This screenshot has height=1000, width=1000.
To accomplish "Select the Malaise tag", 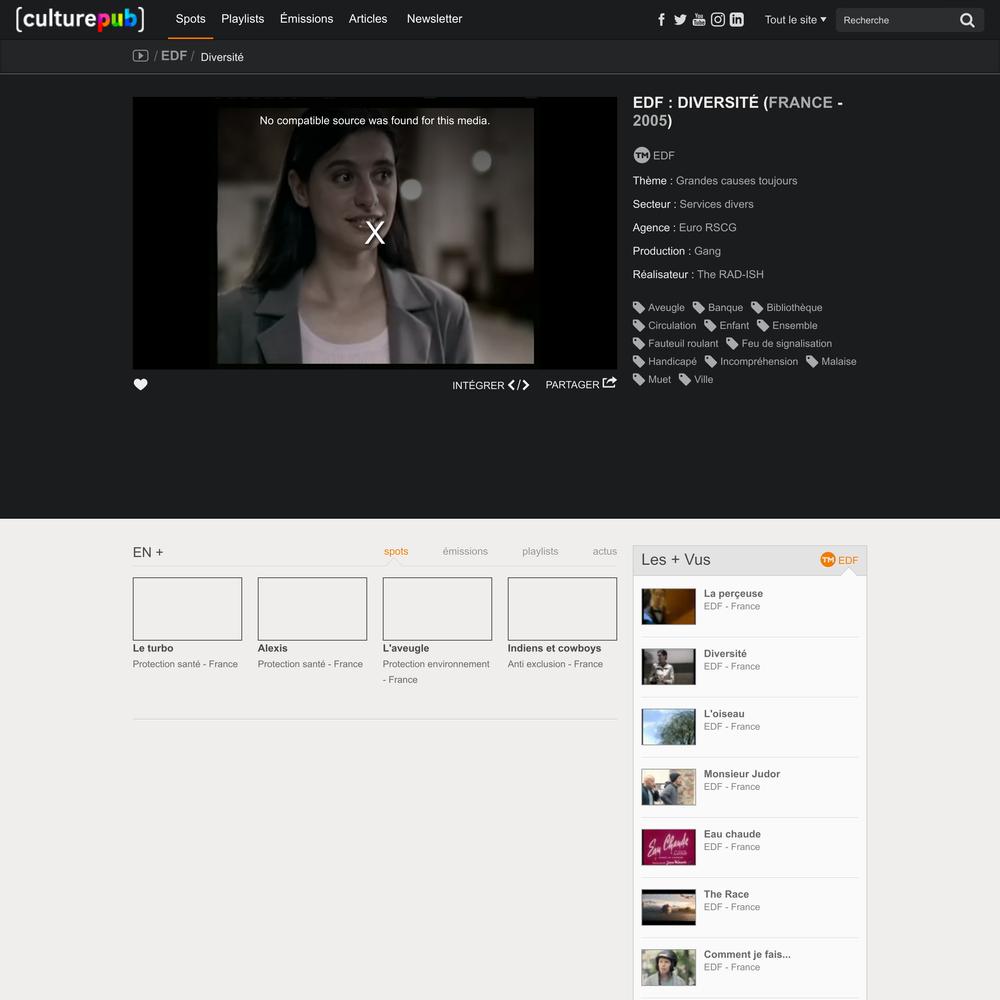I will [831, 362].
